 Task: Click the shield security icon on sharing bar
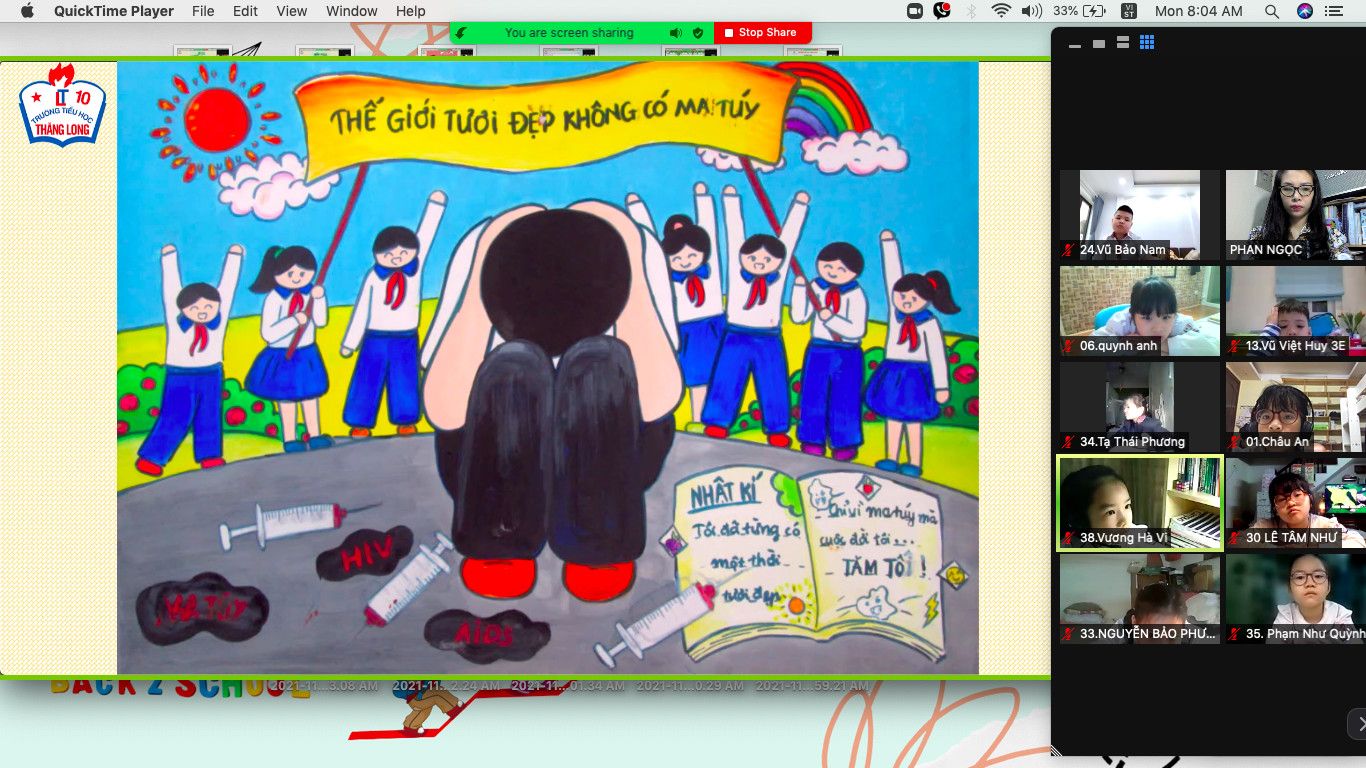click(698, 33)
